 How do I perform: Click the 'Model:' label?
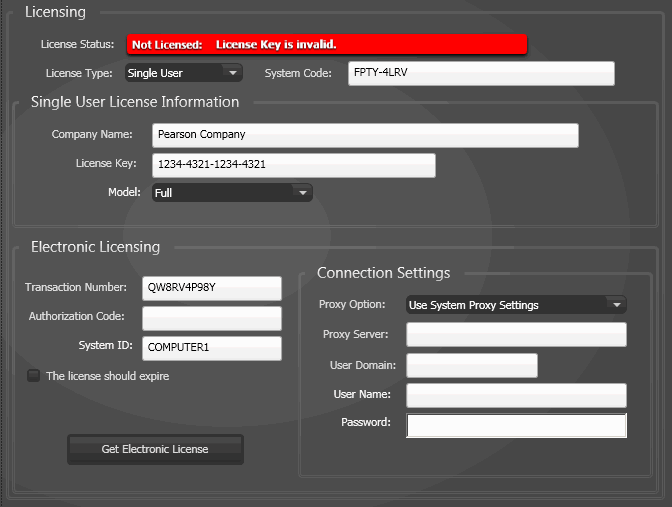[124, 192]
